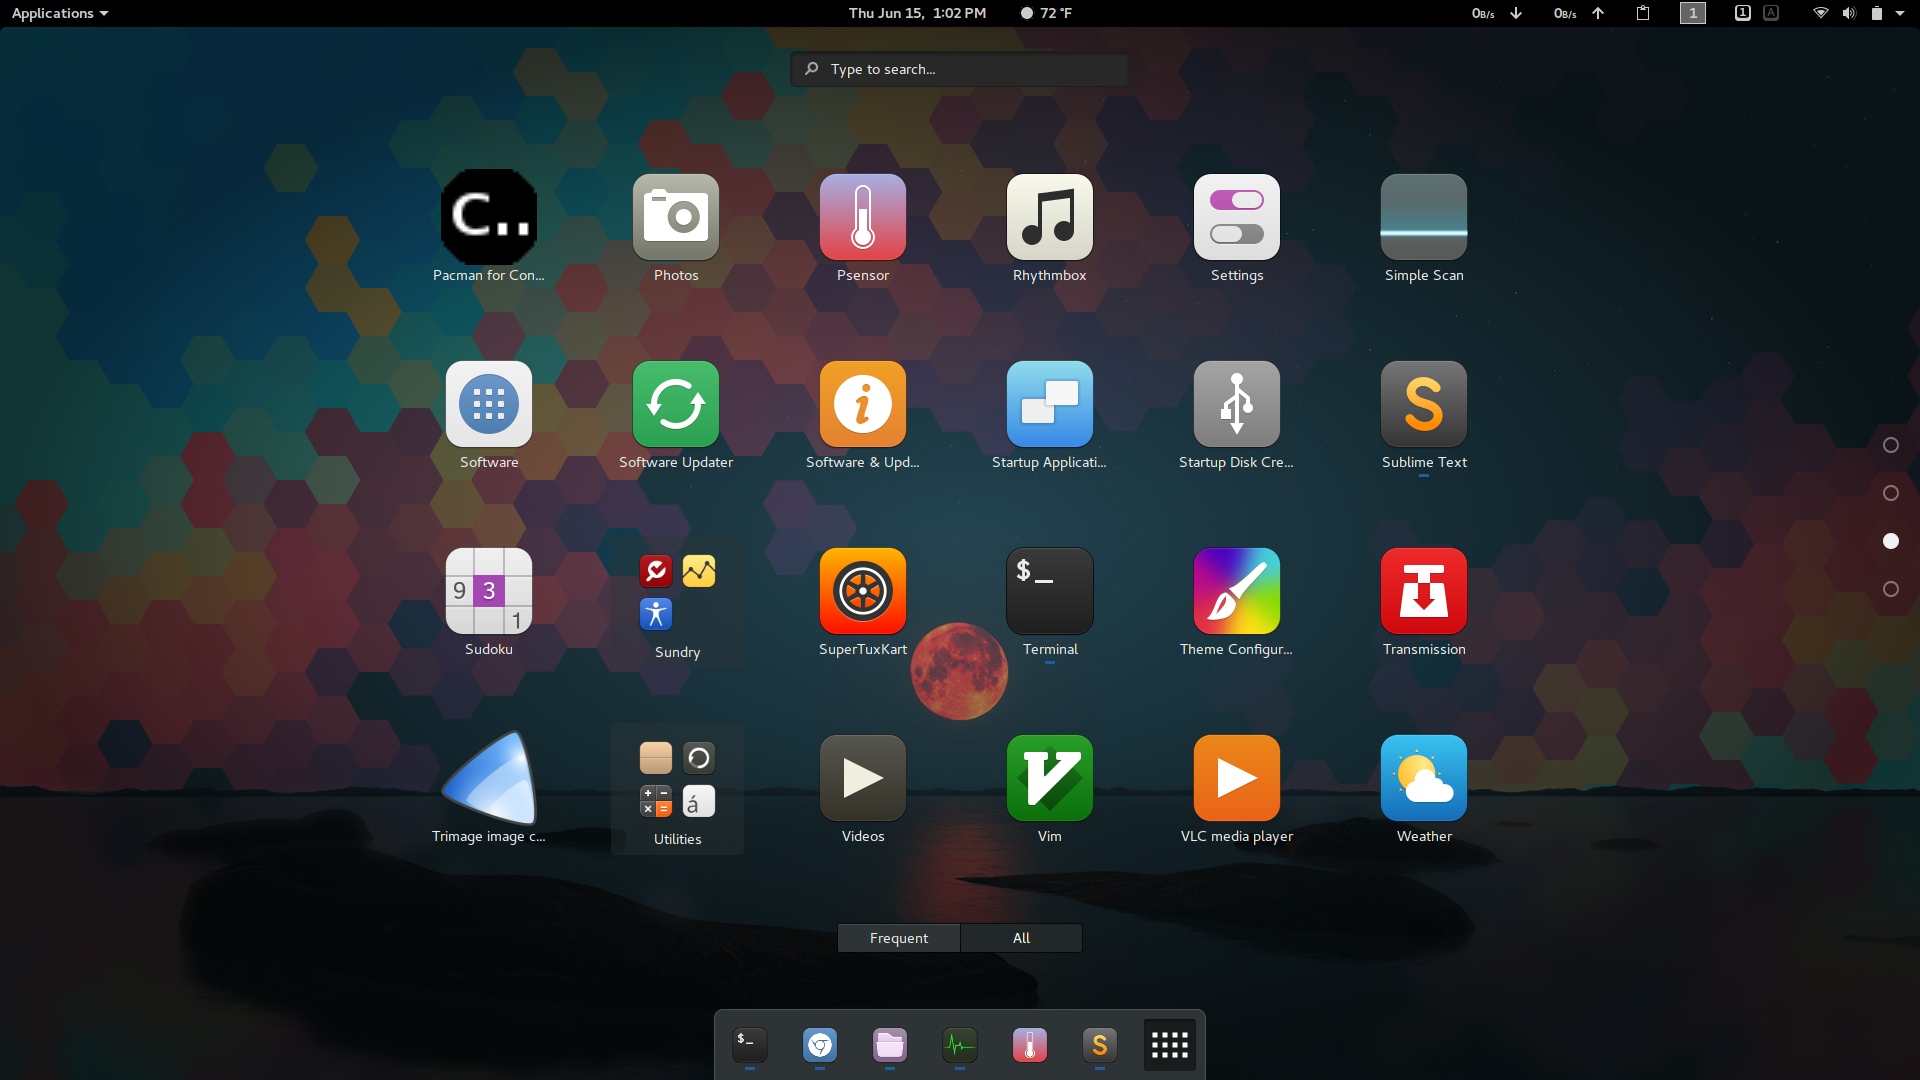The width and height of the screenshot is (1920, 1080).
Task: Open the Settings app
Action: coord(1237,217)
